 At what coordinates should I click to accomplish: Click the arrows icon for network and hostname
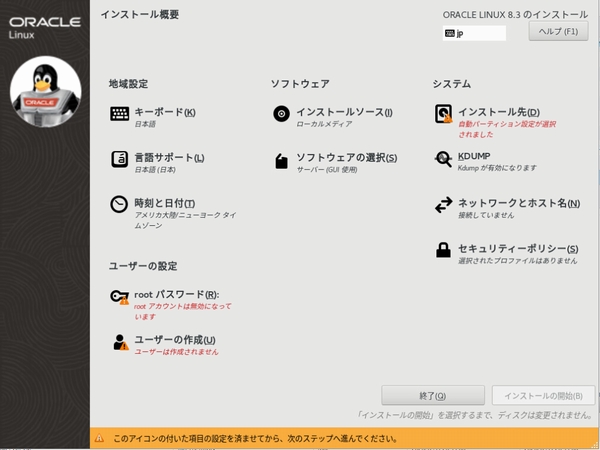pos(443,205)
